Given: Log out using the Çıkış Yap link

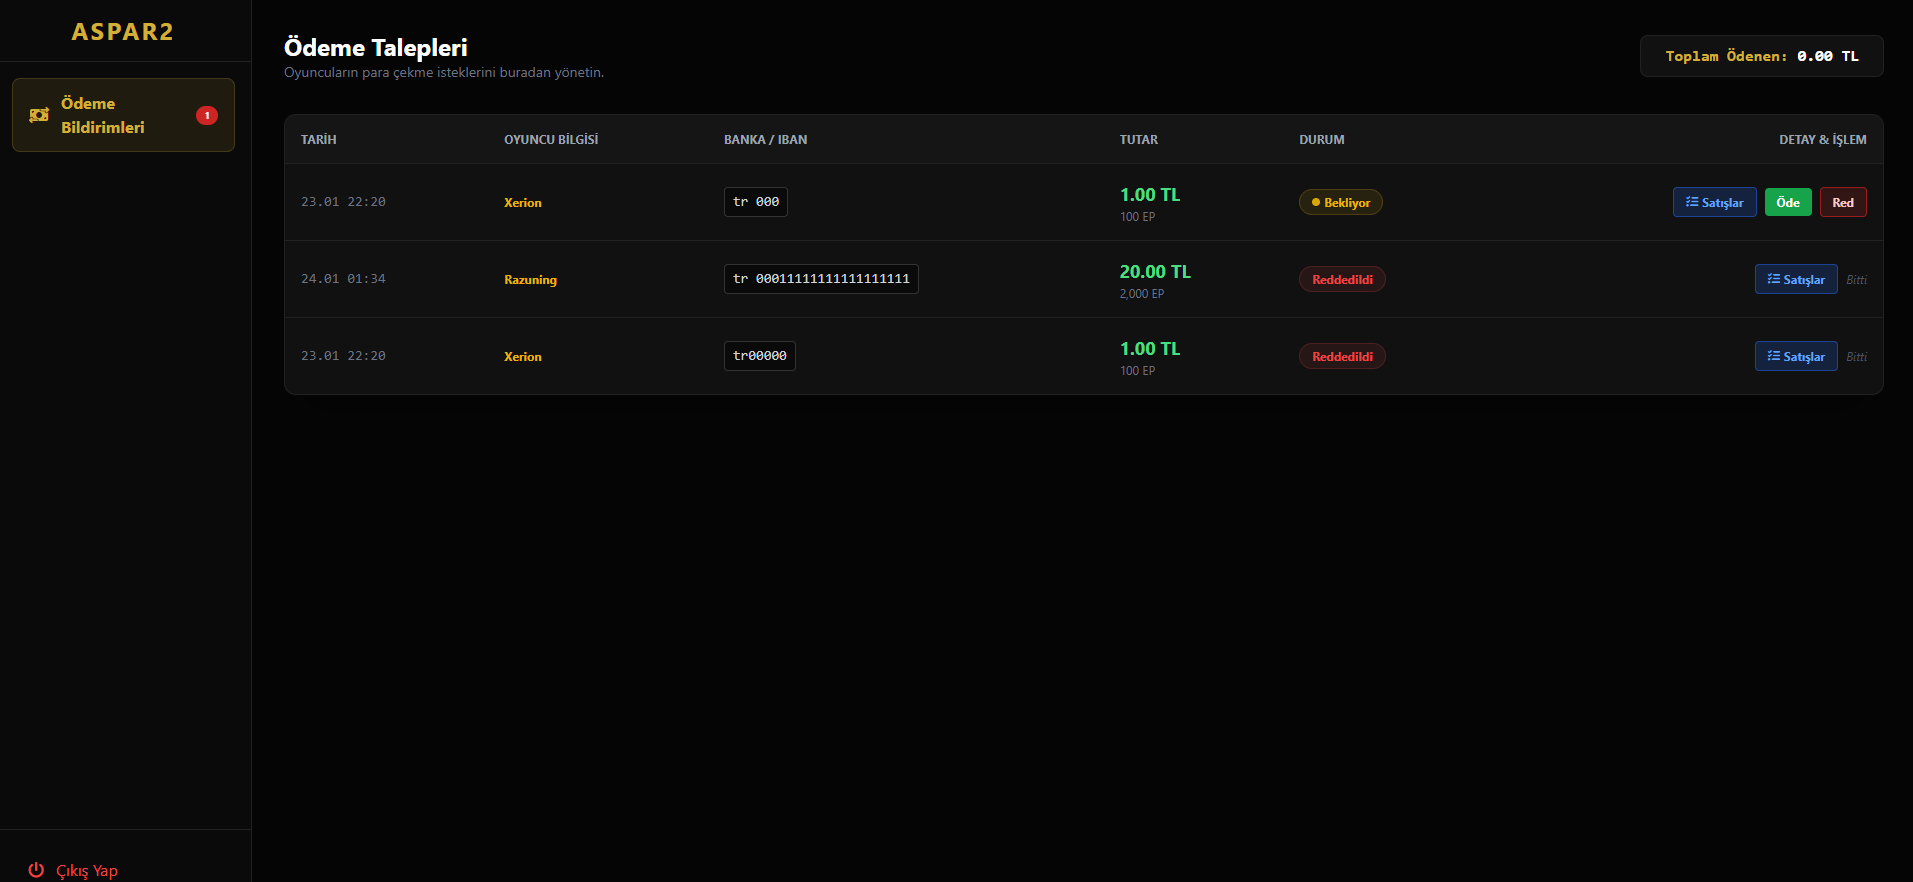Looking at the screenshot, I should click(x=86, y=870).
